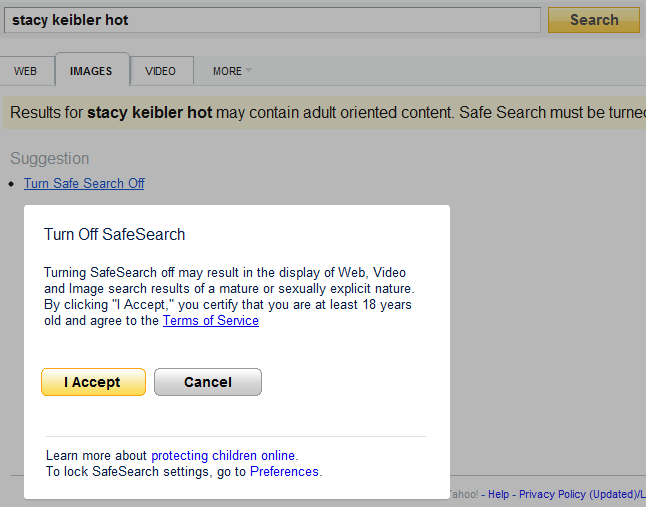Click the small arrow beside MORE
This screenshot has height=507, width=646.
[x=249, y=71]
